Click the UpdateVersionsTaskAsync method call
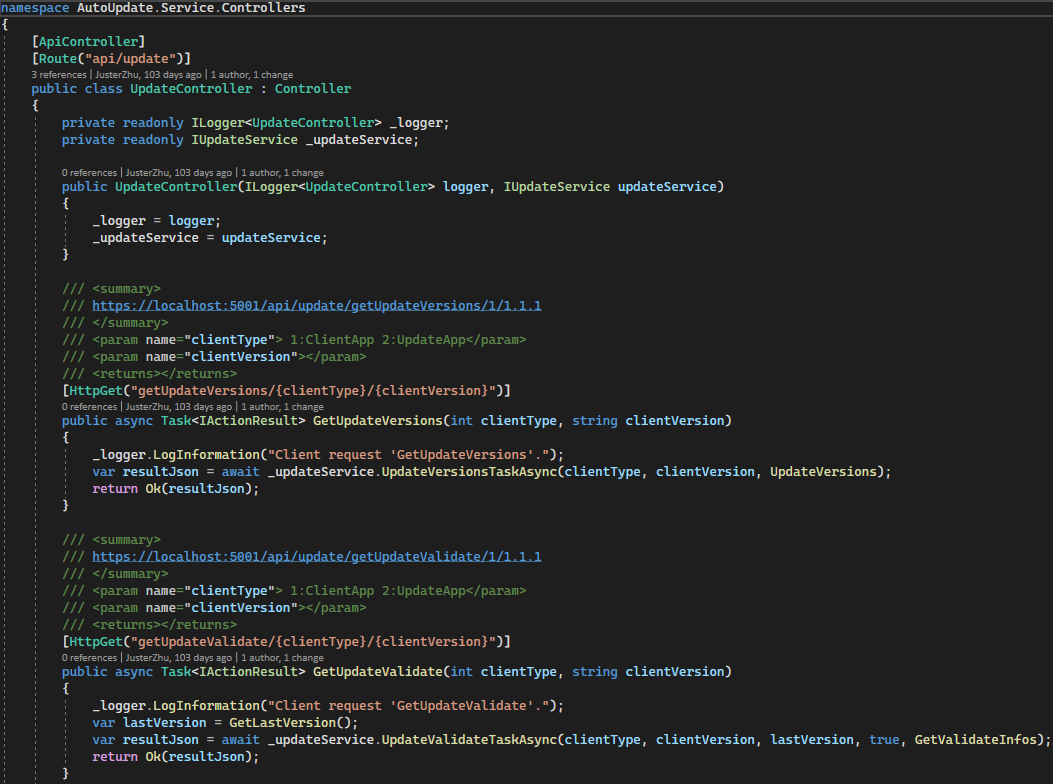Screen dimensions: 1053x784 point(469,472)
